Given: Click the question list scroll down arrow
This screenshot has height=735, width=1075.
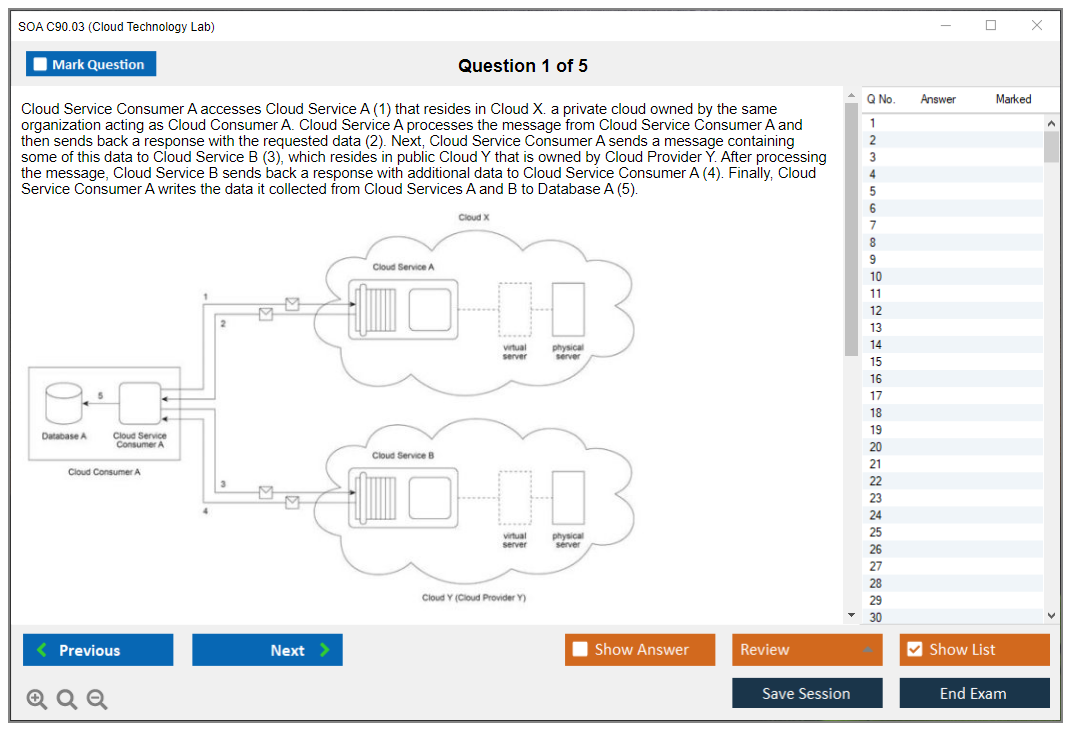Looking at the screenshot, I should pyautogui.click(x=1051, y=616).
